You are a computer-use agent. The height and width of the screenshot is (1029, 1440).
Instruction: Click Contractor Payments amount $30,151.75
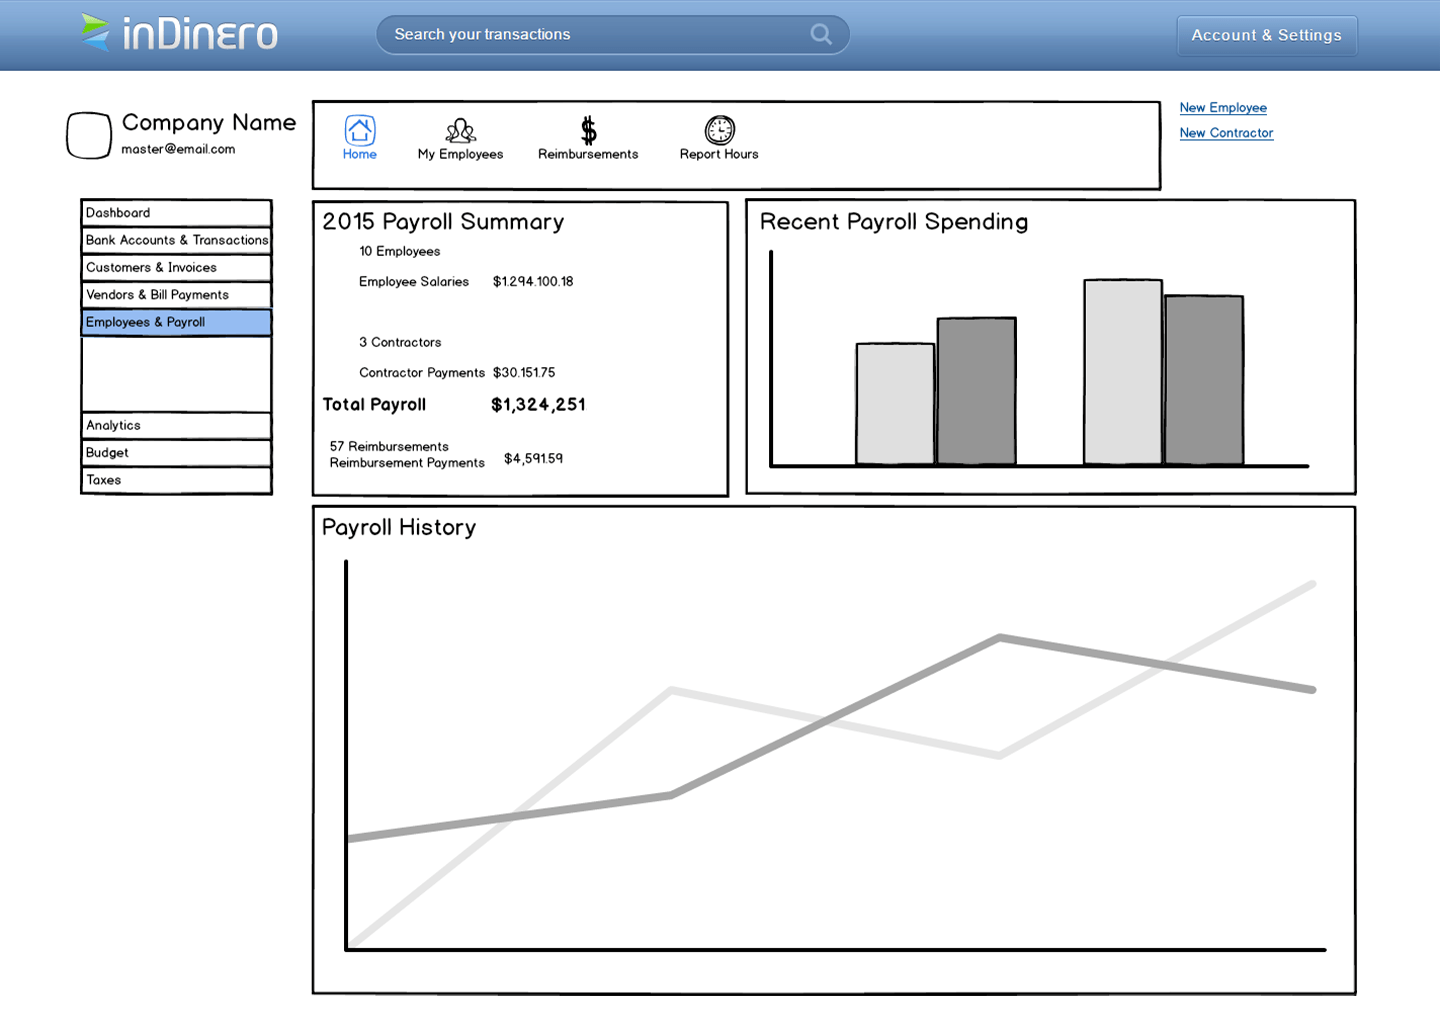[x=524, y=372]
